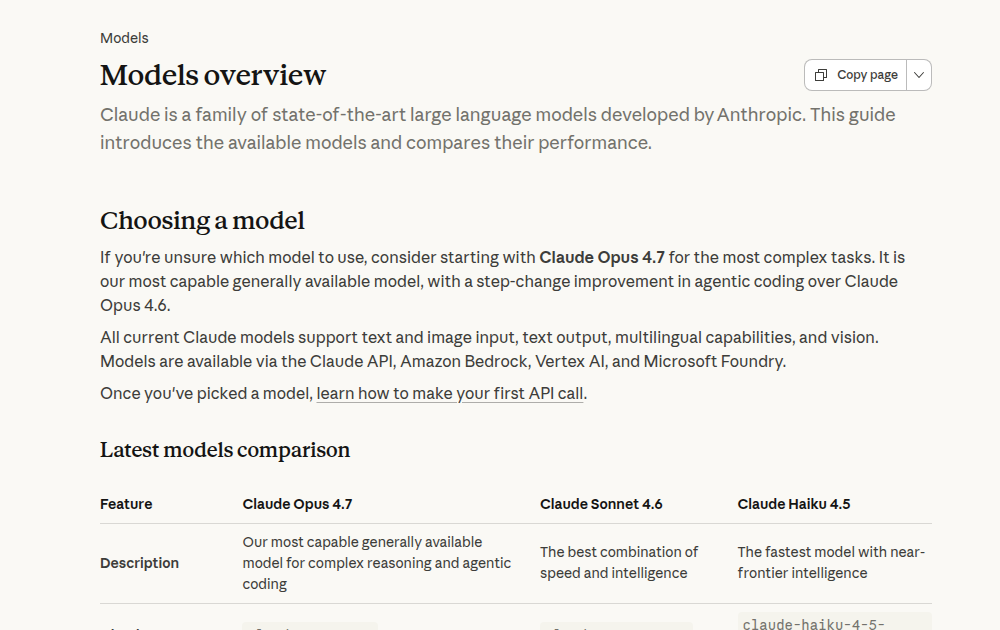This screenshot has width=1000, height=630.
Task: Click the 'Claude Haiku 4.5' column header
Action: pos(794,504)
